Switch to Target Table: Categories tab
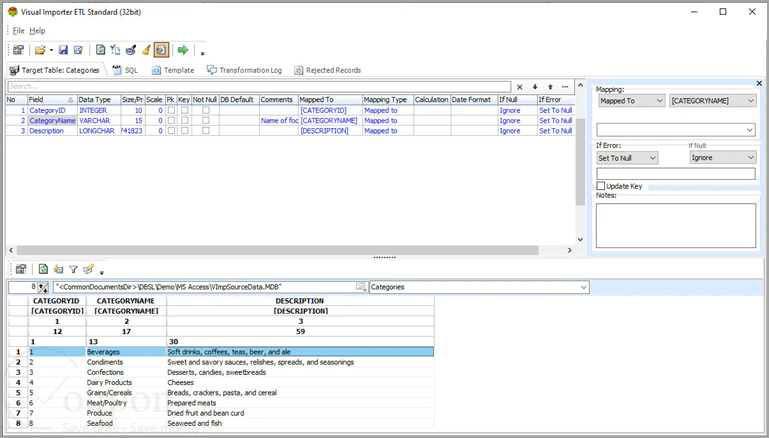 (x=54, y=70)
